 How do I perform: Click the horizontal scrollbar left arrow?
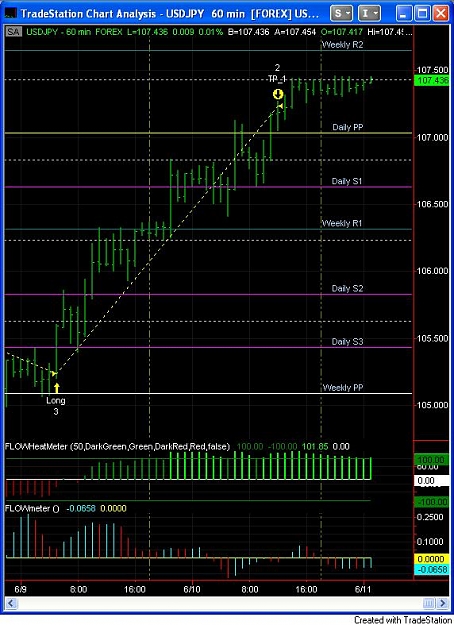point(11,603)
